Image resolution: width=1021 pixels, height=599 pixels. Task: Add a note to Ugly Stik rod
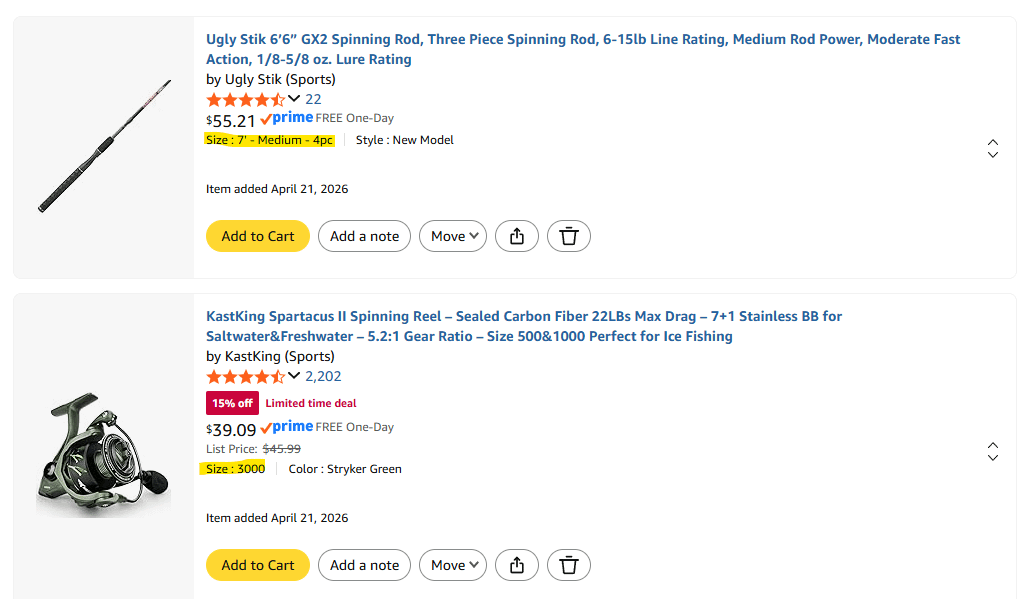pos(364,236)
